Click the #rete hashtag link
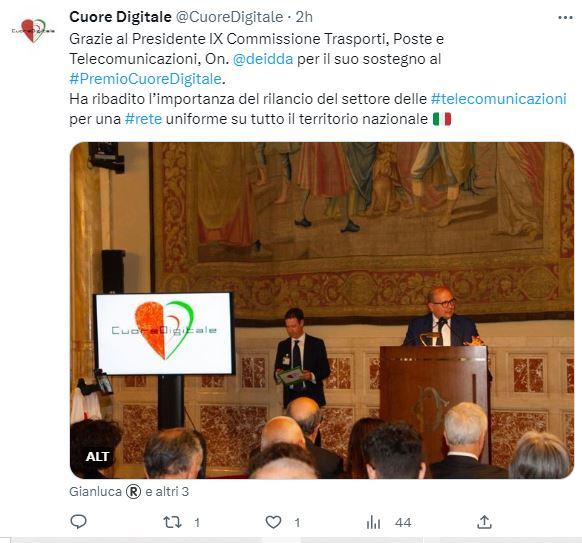 pos(144,119)
